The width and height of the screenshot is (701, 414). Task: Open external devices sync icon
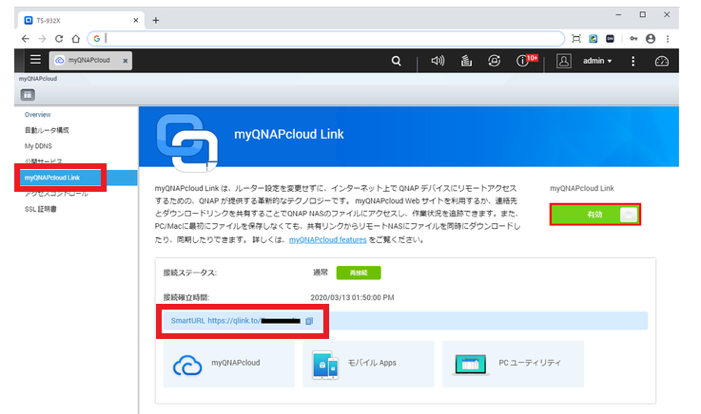(494, 60)
